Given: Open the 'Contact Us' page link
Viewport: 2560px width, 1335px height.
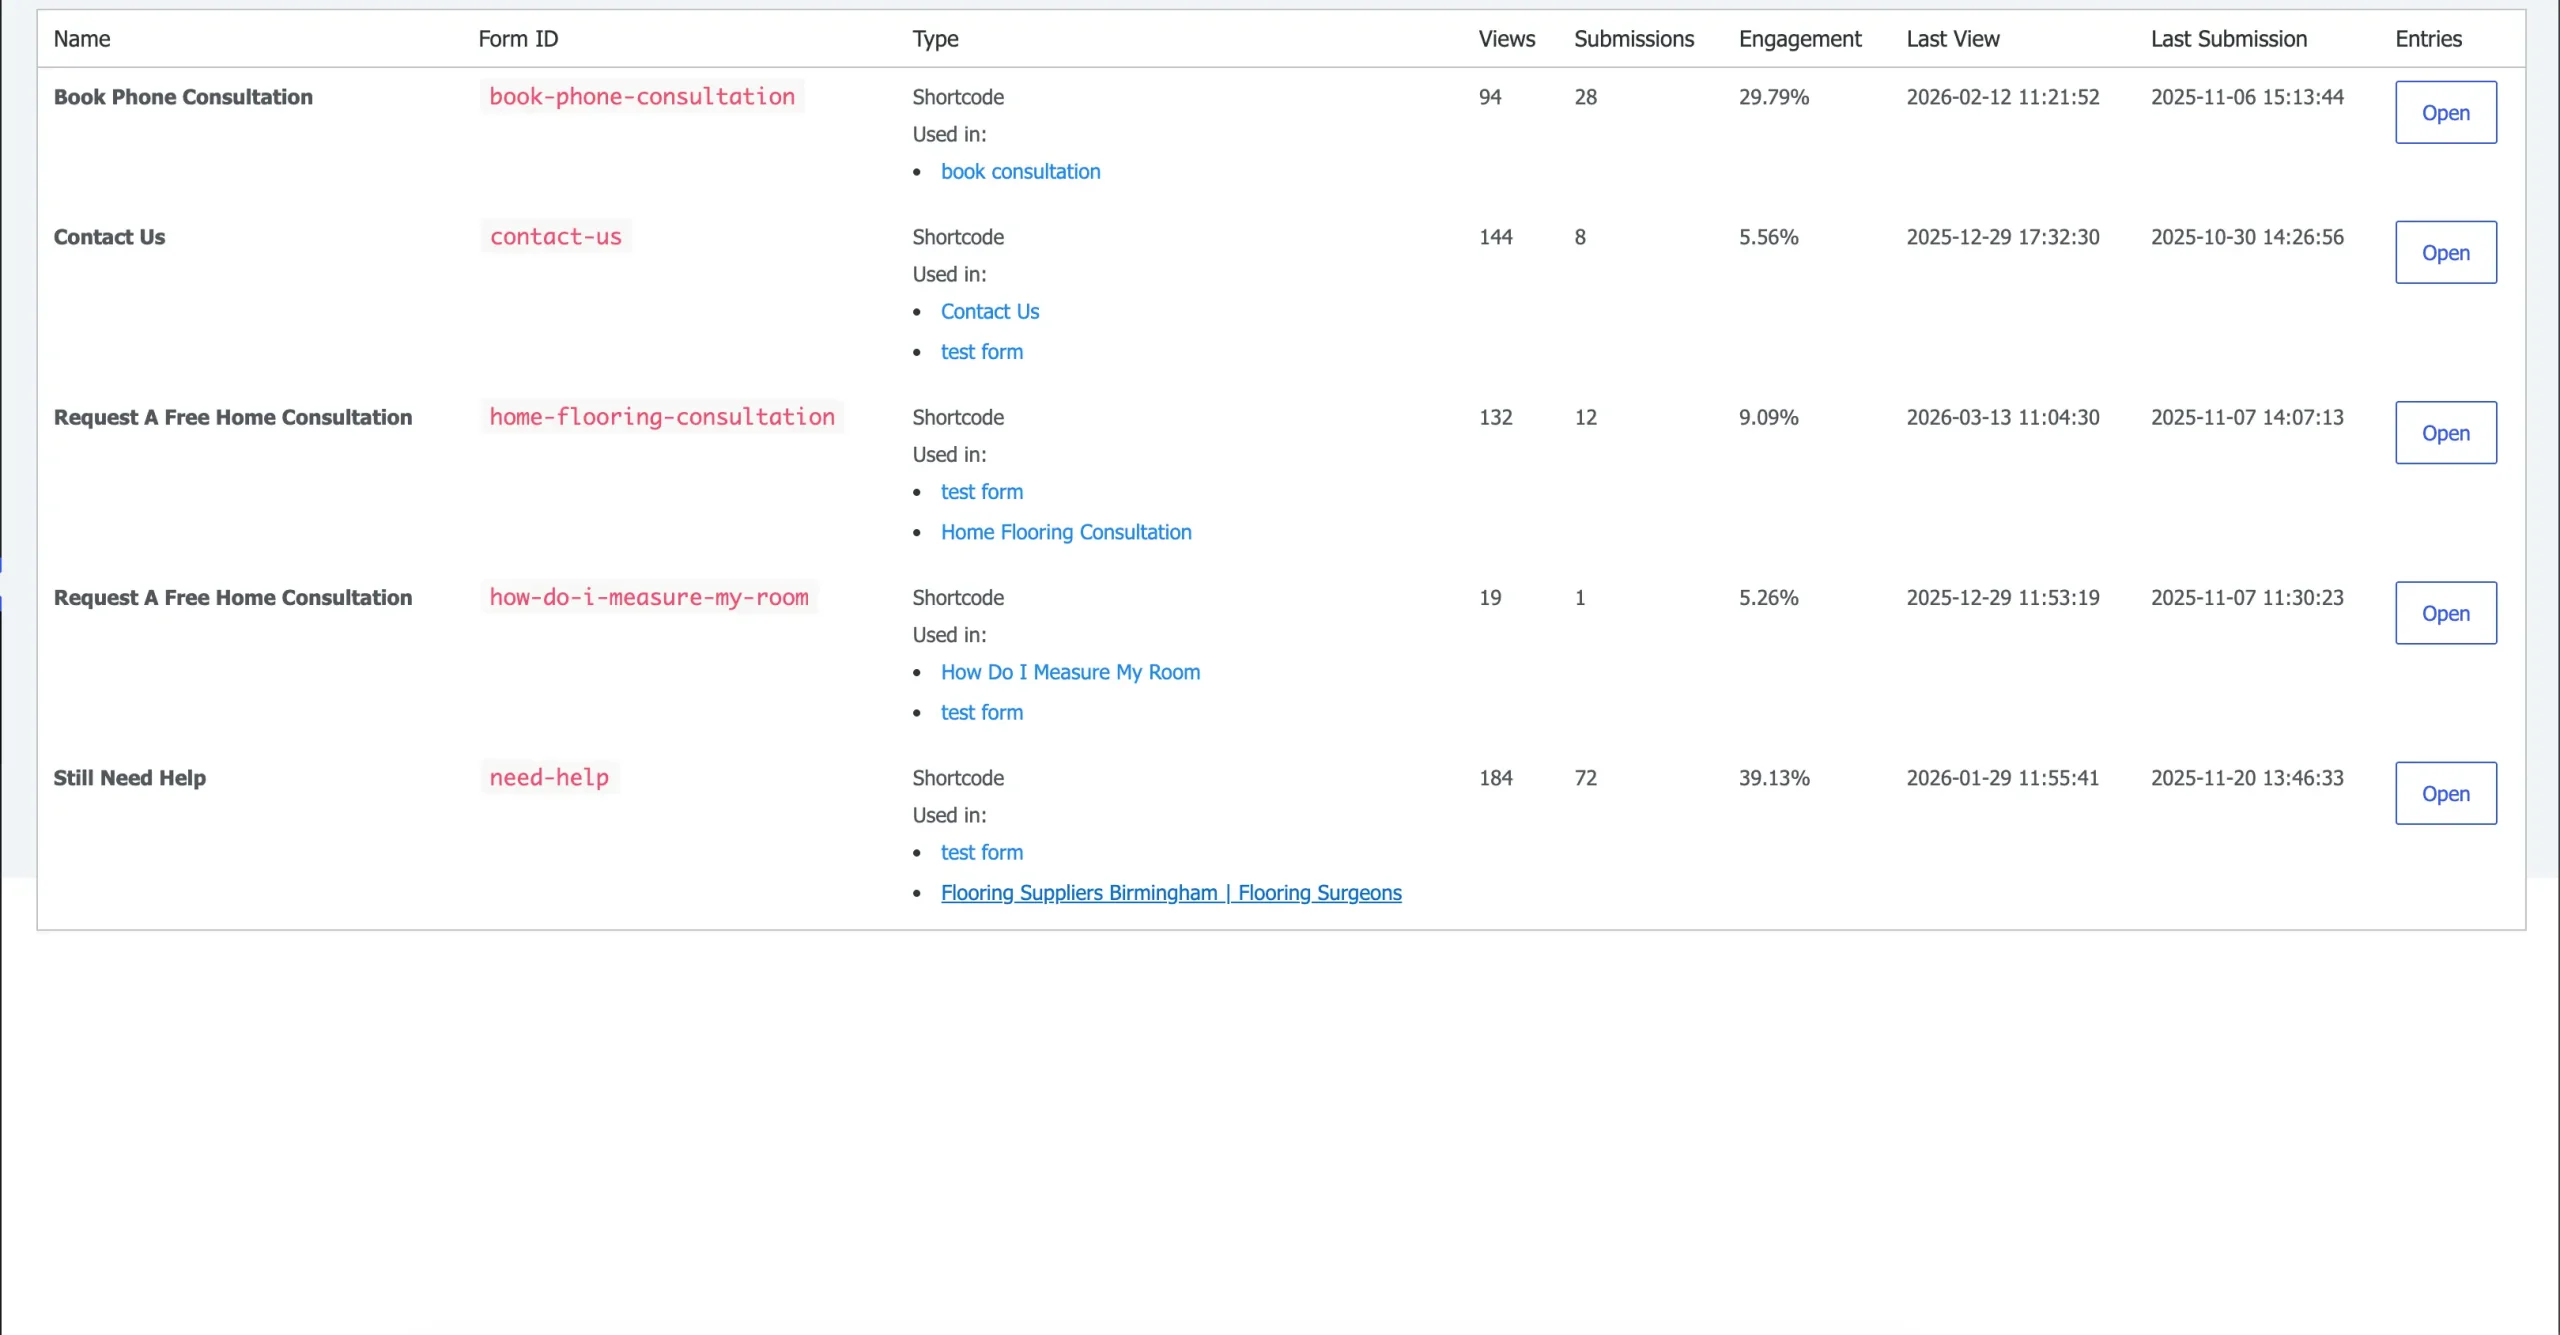Looking at the screenshot, I should [x=990, y=312].
